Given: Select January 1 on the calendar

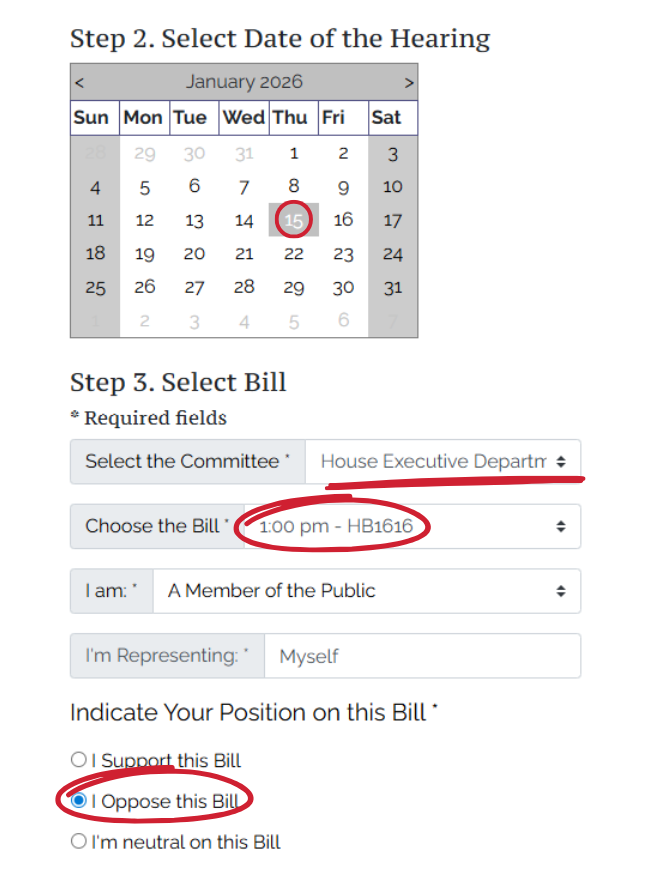Looking at the screenshot, I should point(294,153).
